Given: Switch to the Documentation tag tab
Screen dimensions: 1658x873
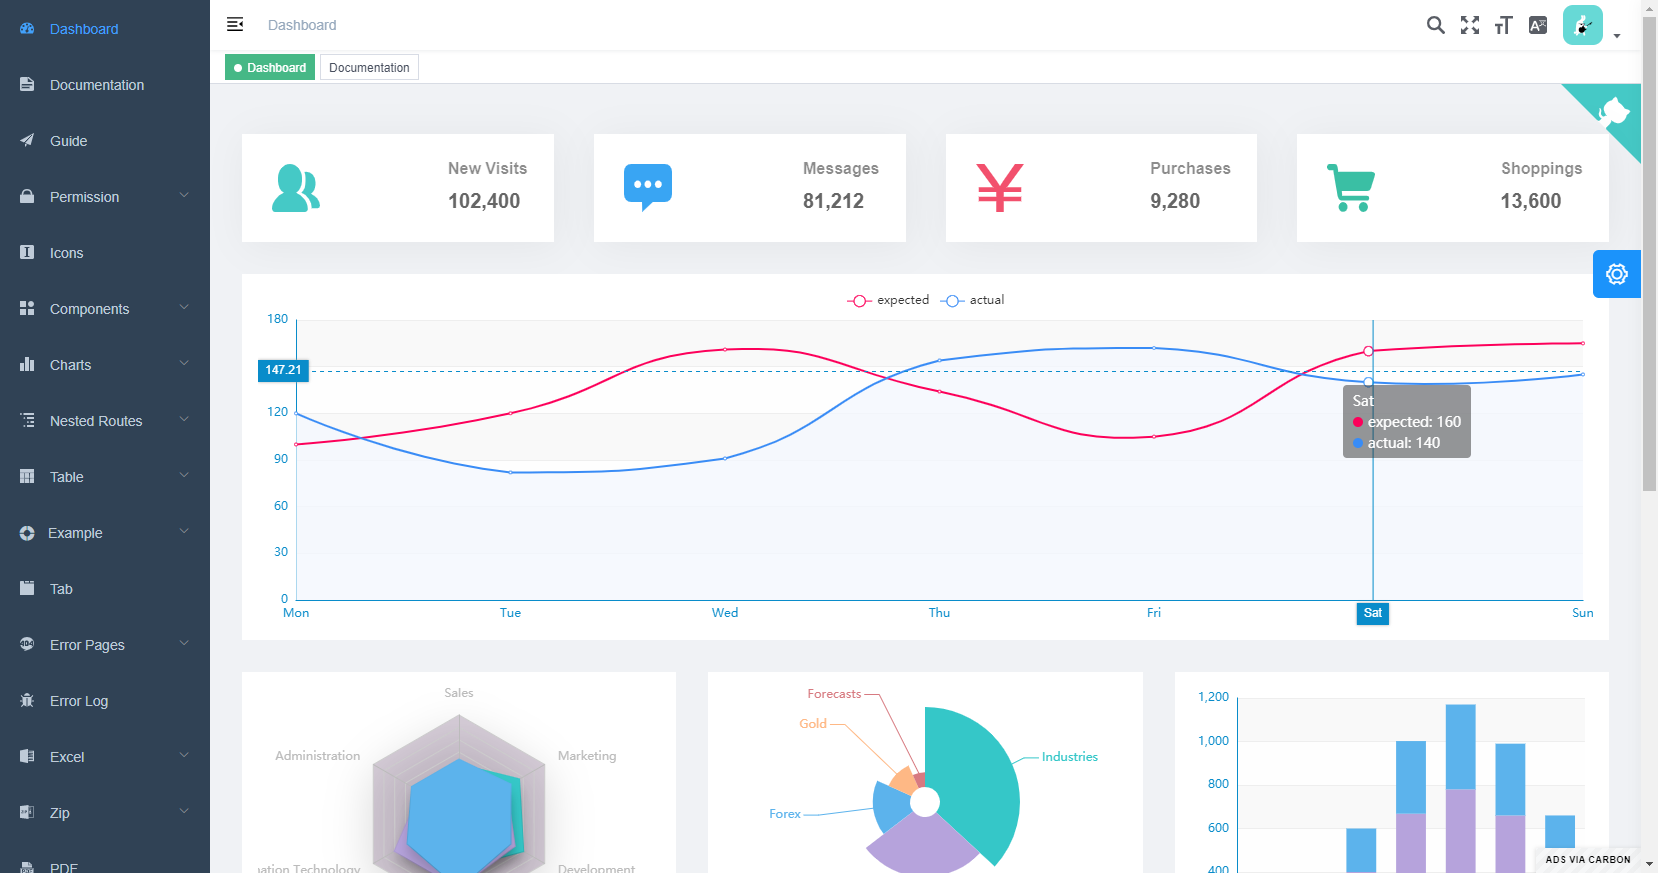Looking at the screenshot, I should coord(369,68).
